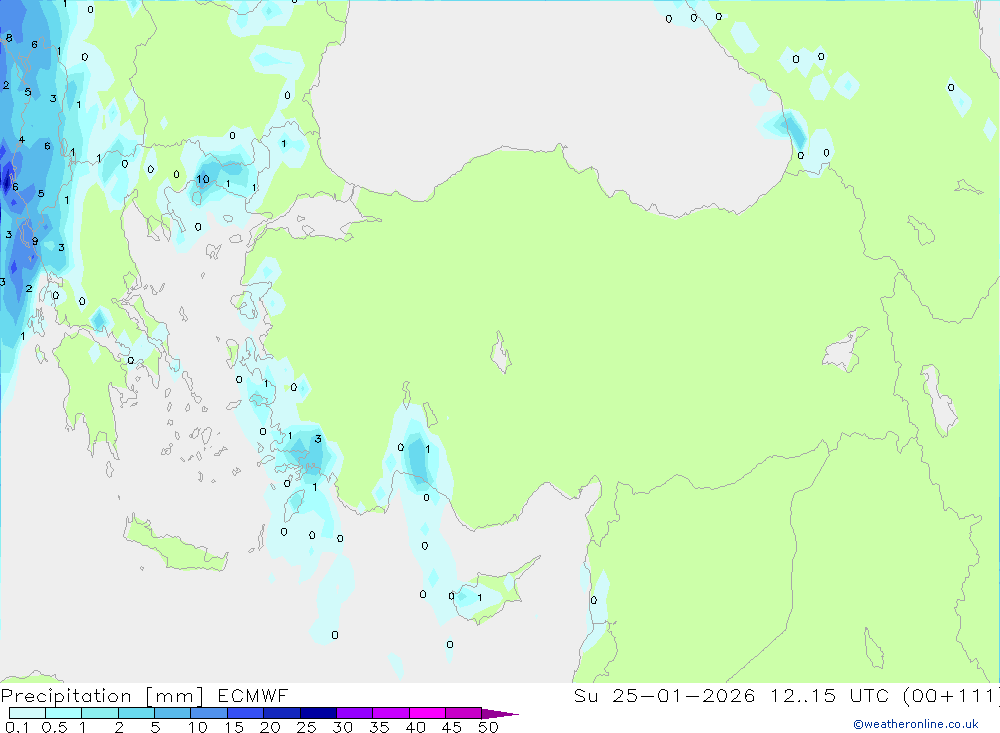1000x733 pixels.
Task: Click the Su 25-01-2026 date label
Action: [664, 695]
